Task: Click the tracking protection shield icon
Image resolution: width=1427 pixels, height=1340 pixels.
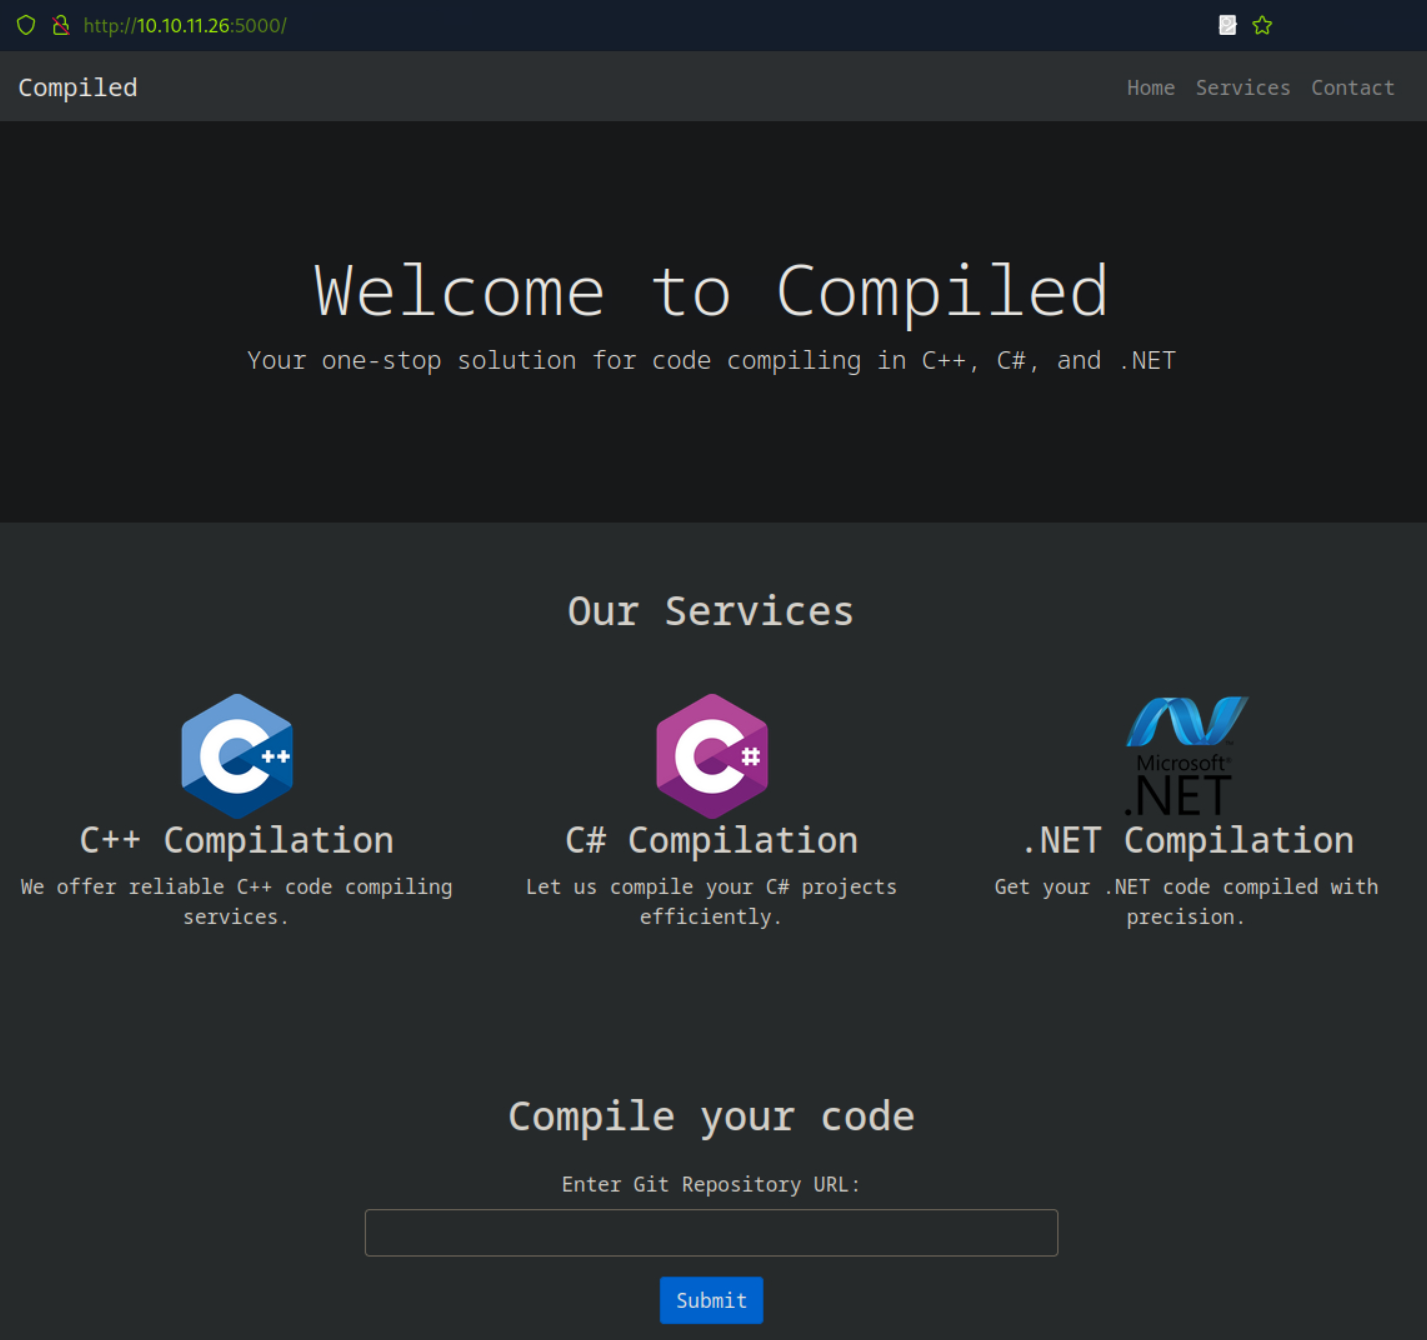Action: pos(26,25)
